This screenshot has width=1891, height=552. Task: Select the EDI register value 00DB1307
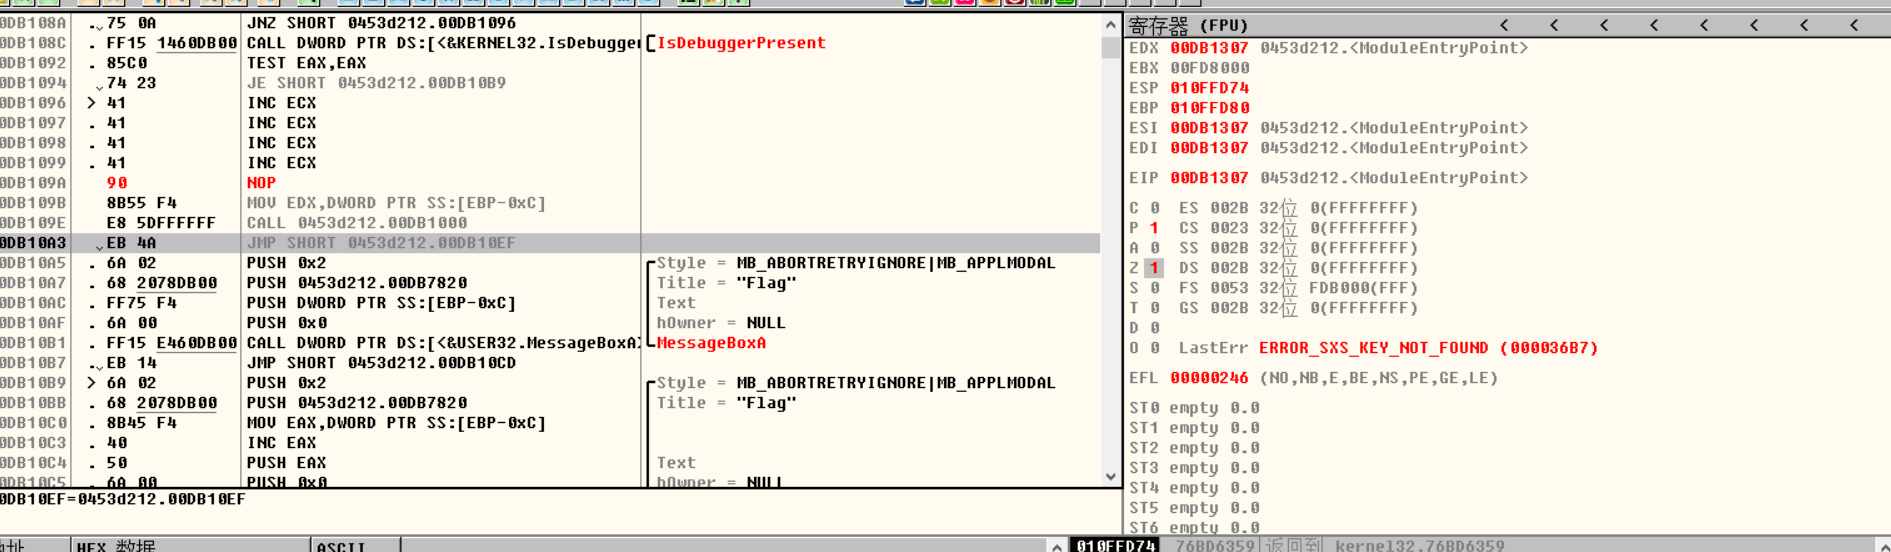[1209, 148]
